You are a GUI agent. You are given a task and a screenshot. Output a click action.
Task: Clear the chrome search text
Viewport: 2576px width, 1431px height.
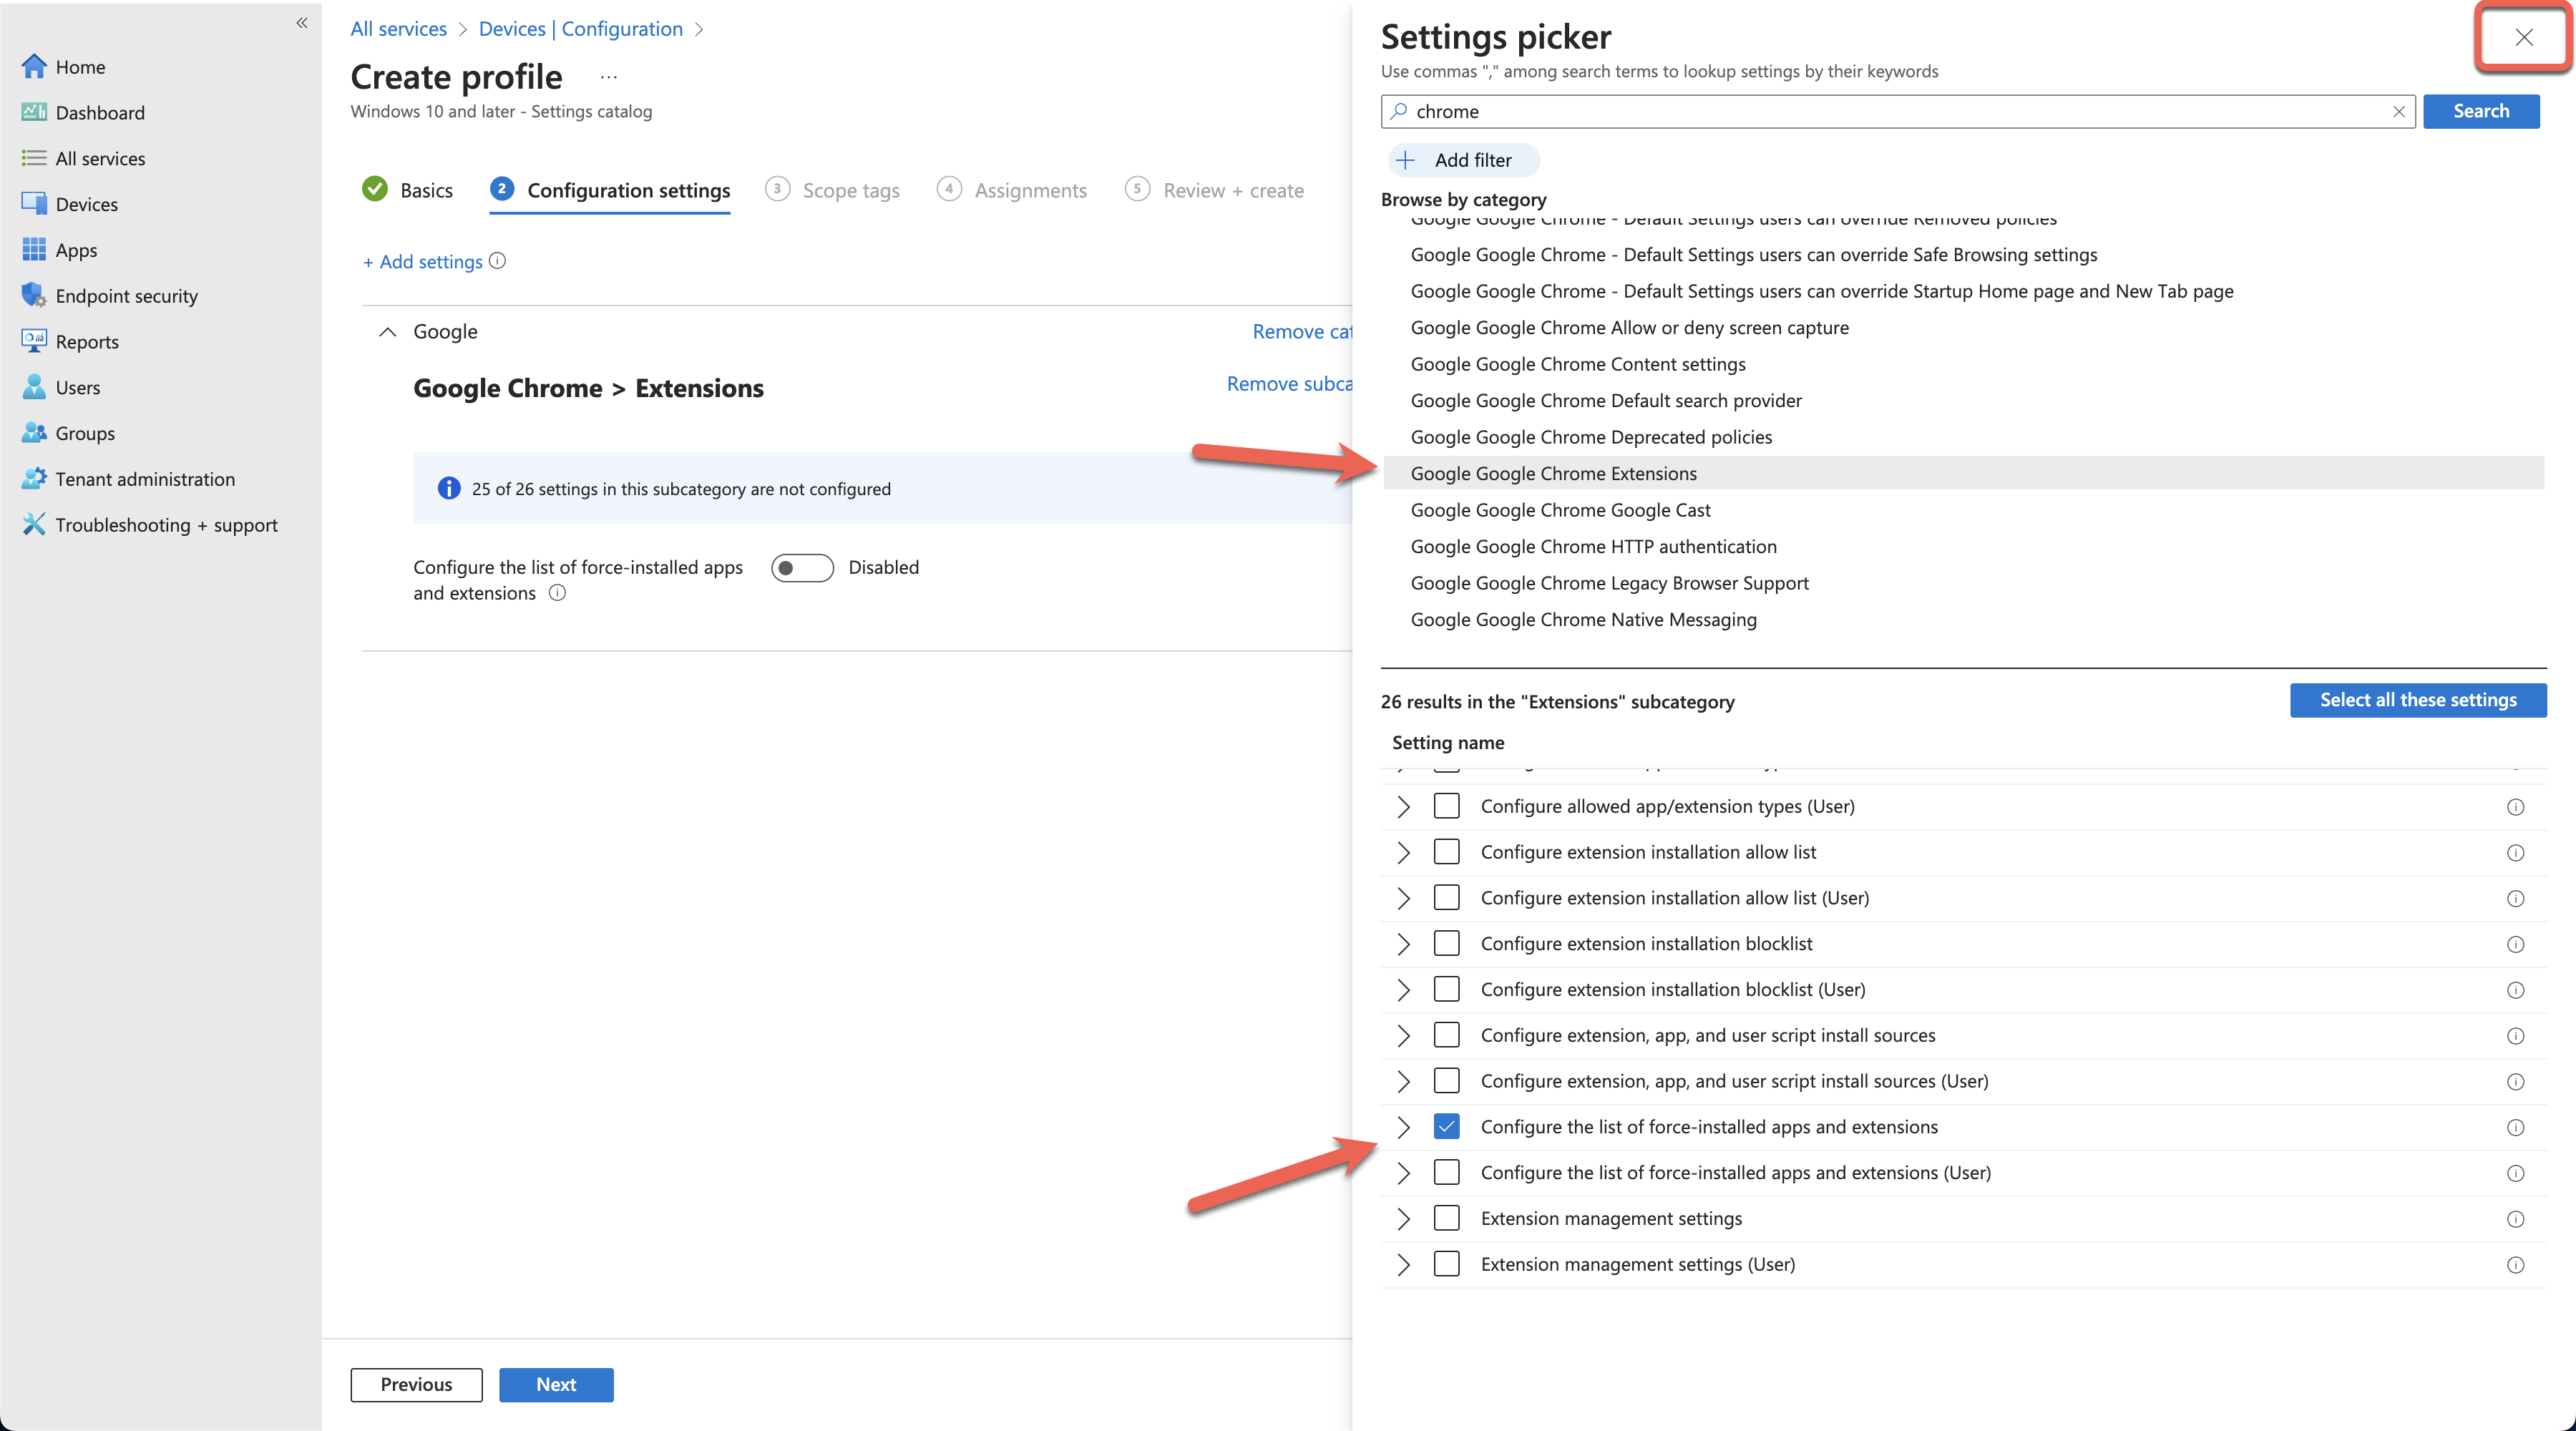2398,112
